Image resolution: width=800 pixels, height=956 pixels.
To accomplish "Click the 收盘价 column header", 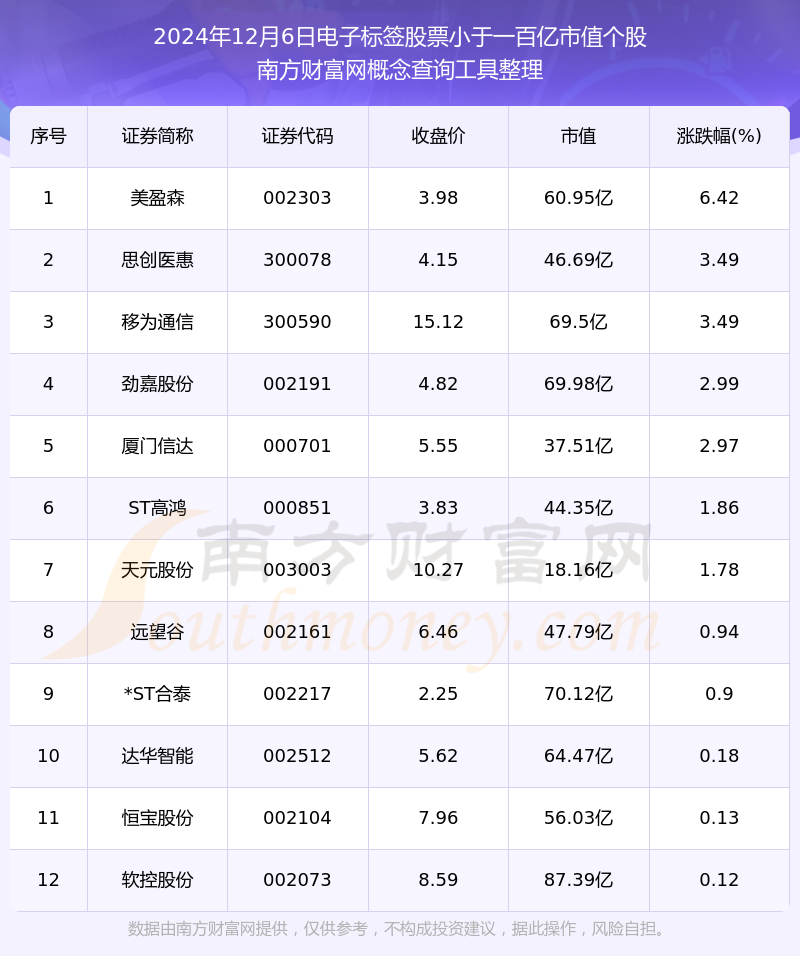I will pyautogui.click(x=438, y=136).
